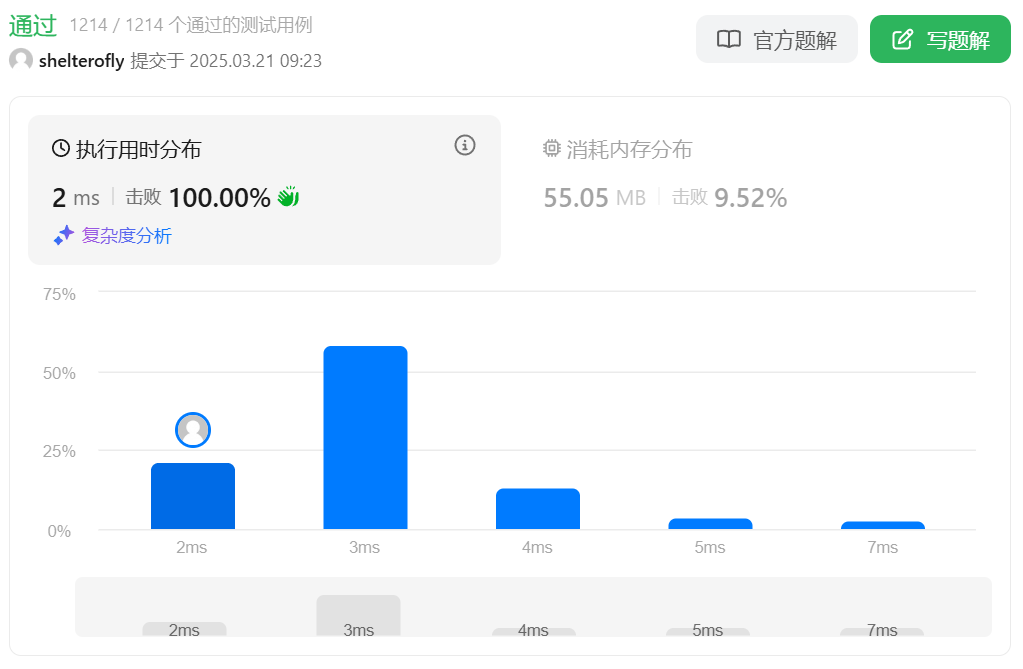This screenshot has width=1023, height=669.
Task: Click the info icon in runtime card
Action: (465, 145)
